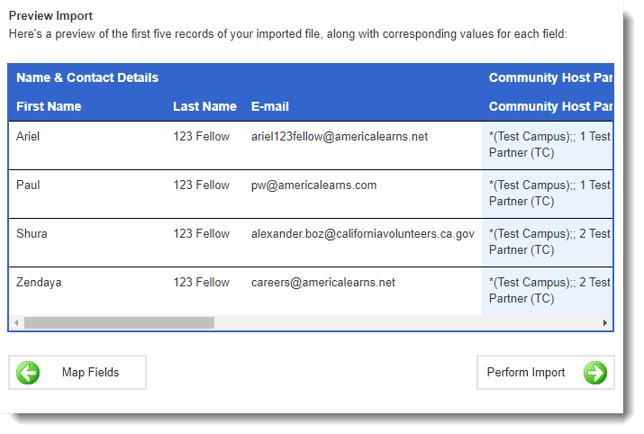The width and height of the screenshot is (644, 434).
Task: Click the Community Host Partner column header
Action: pyautogui.click(x=549, y=107)
